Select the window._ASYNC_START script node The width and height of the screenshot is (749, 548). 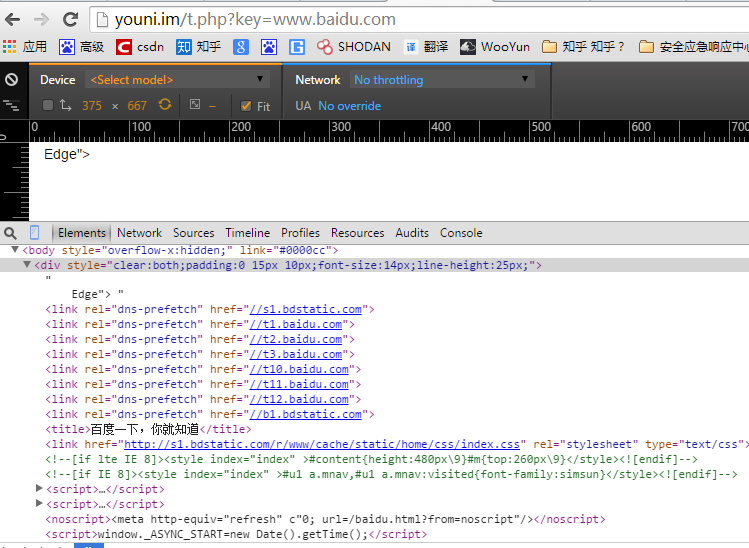click(x=236, y=534)
